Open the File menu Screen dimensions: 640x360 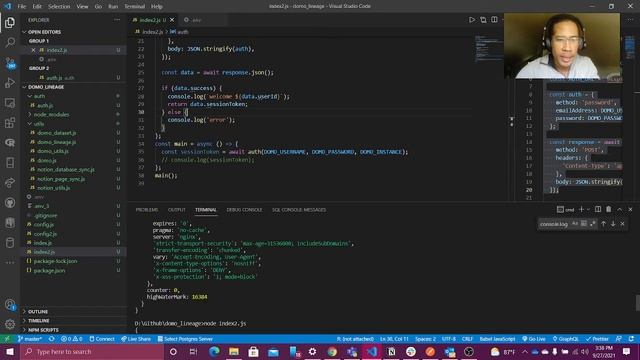point(22,7)
